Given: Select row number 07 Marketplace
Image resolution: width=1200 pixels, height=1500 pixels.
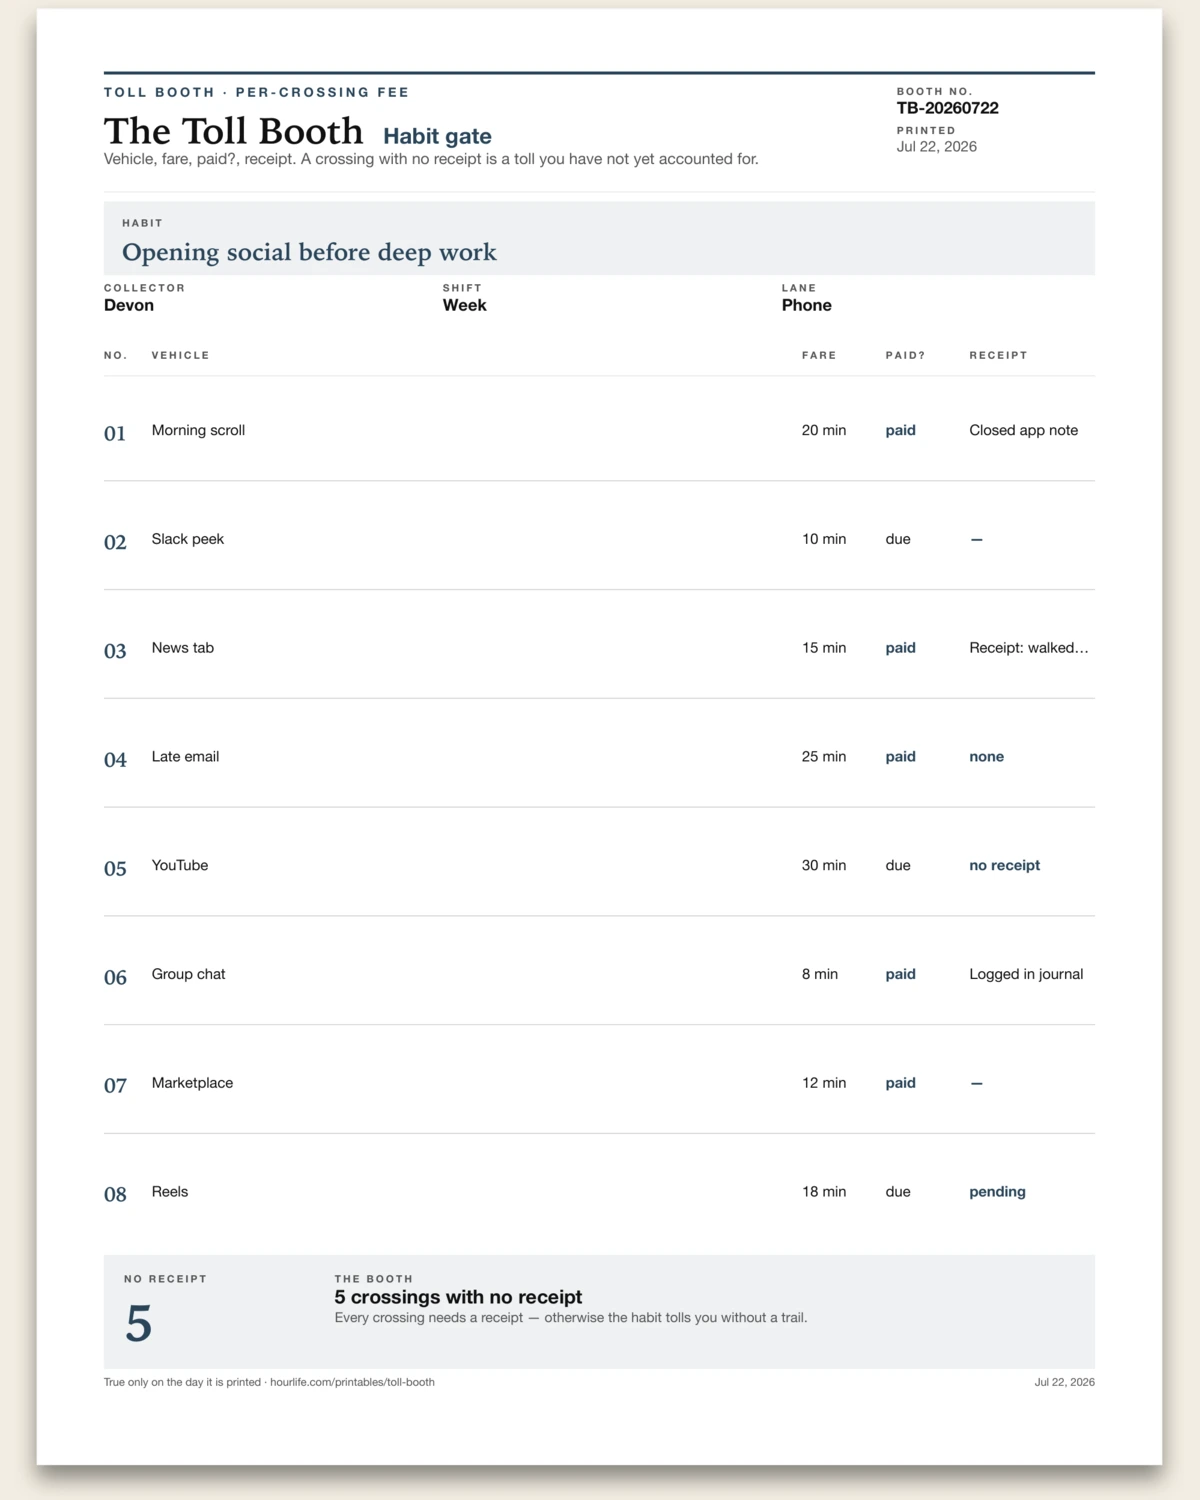Looking at the screenshot, I should click(599, 1083).
